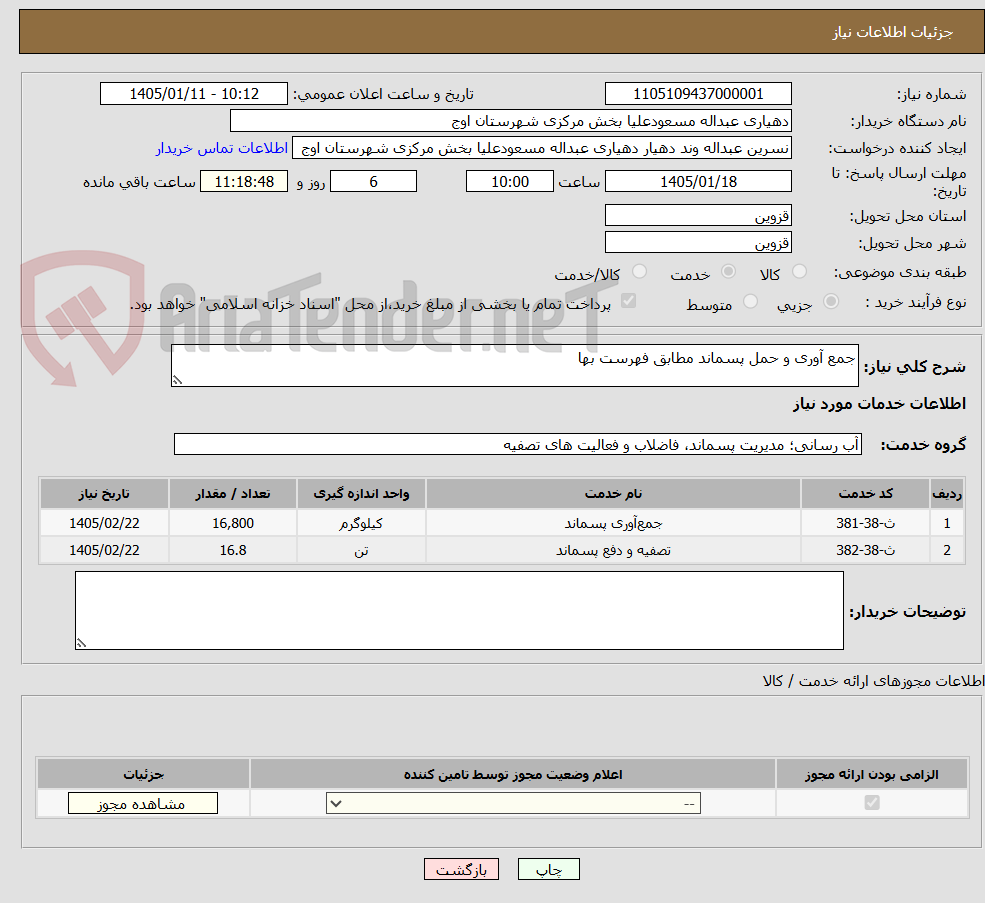Click the resize handle of buyer notes textarea
The image size is (985, 903).
(x=81, y=643)
